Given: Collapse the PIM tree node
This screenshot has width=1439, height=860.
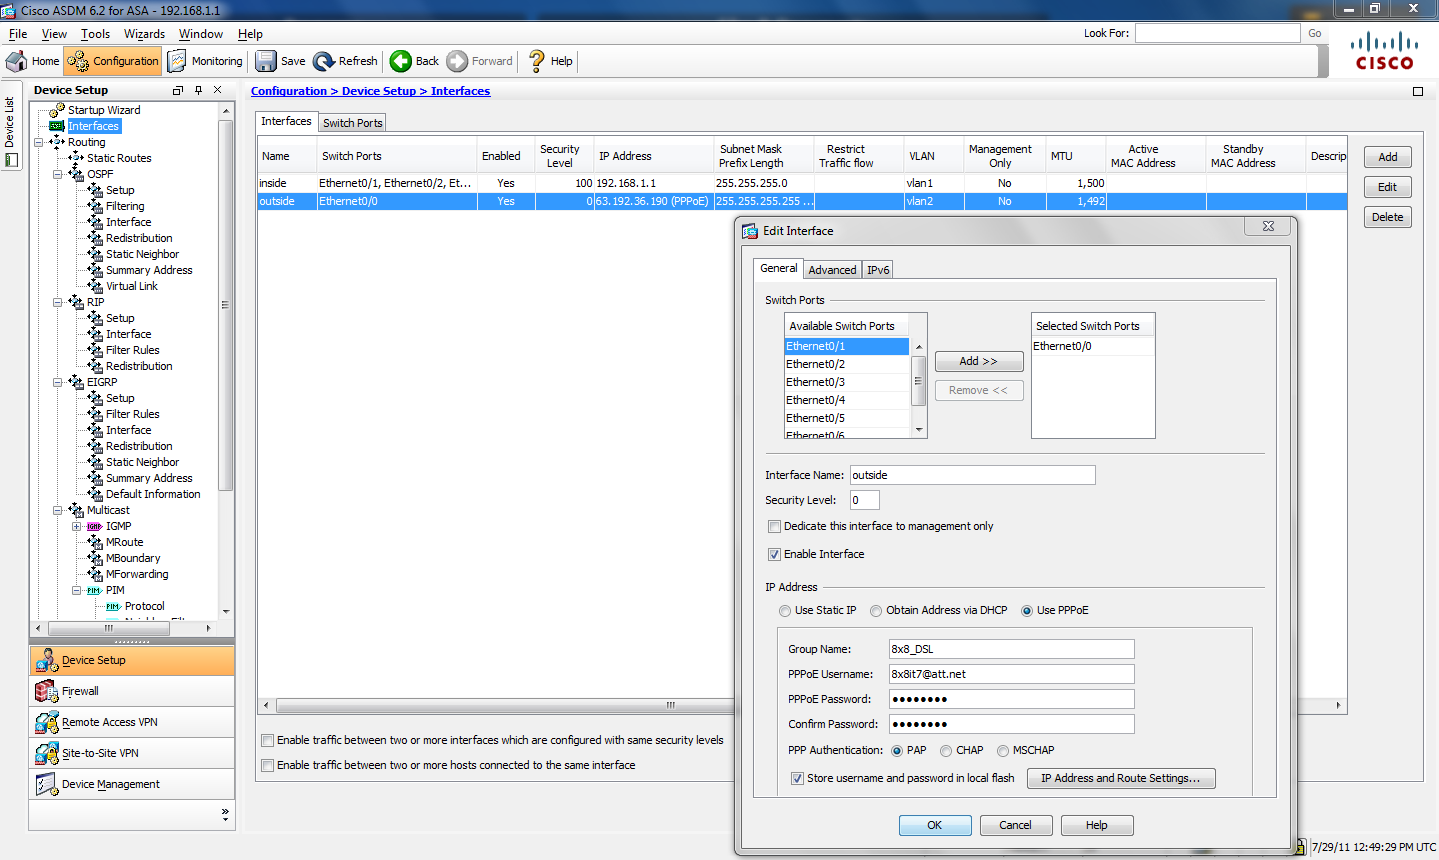Looking at the screenshot, I should point(77,590).
